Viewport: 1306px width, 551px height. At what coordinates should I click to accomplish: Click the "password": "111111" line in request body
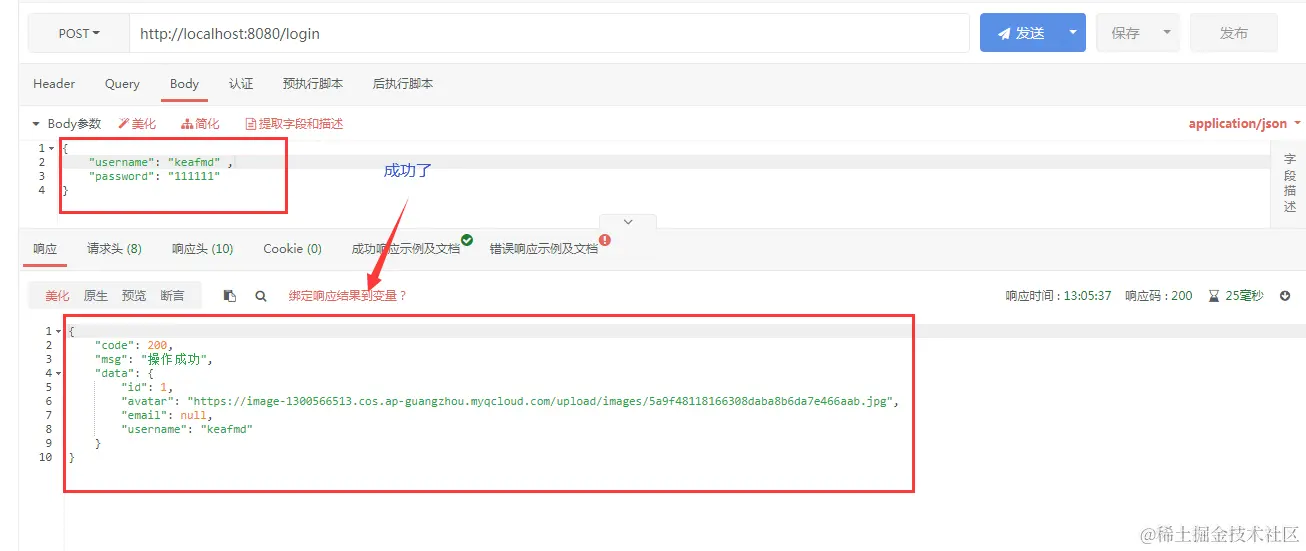tap(154, 176)
